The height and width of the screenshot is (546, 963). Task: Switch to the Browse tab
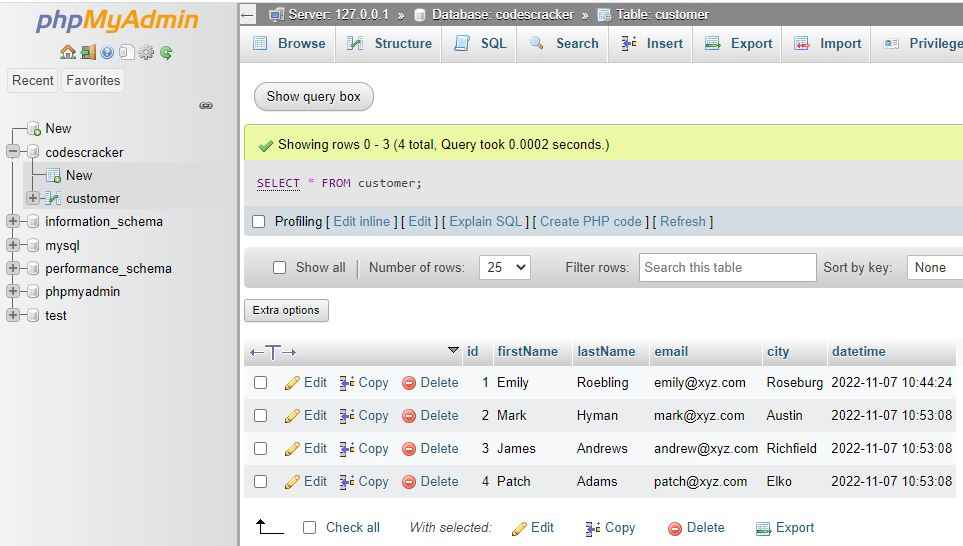(289, 44)
